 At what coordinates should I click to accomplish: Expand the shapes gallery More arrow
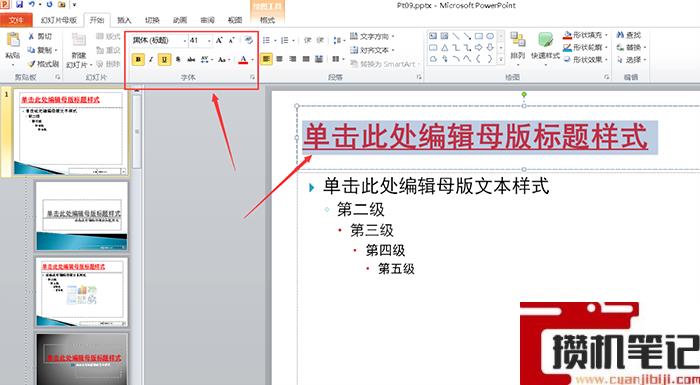coord(501,59)
